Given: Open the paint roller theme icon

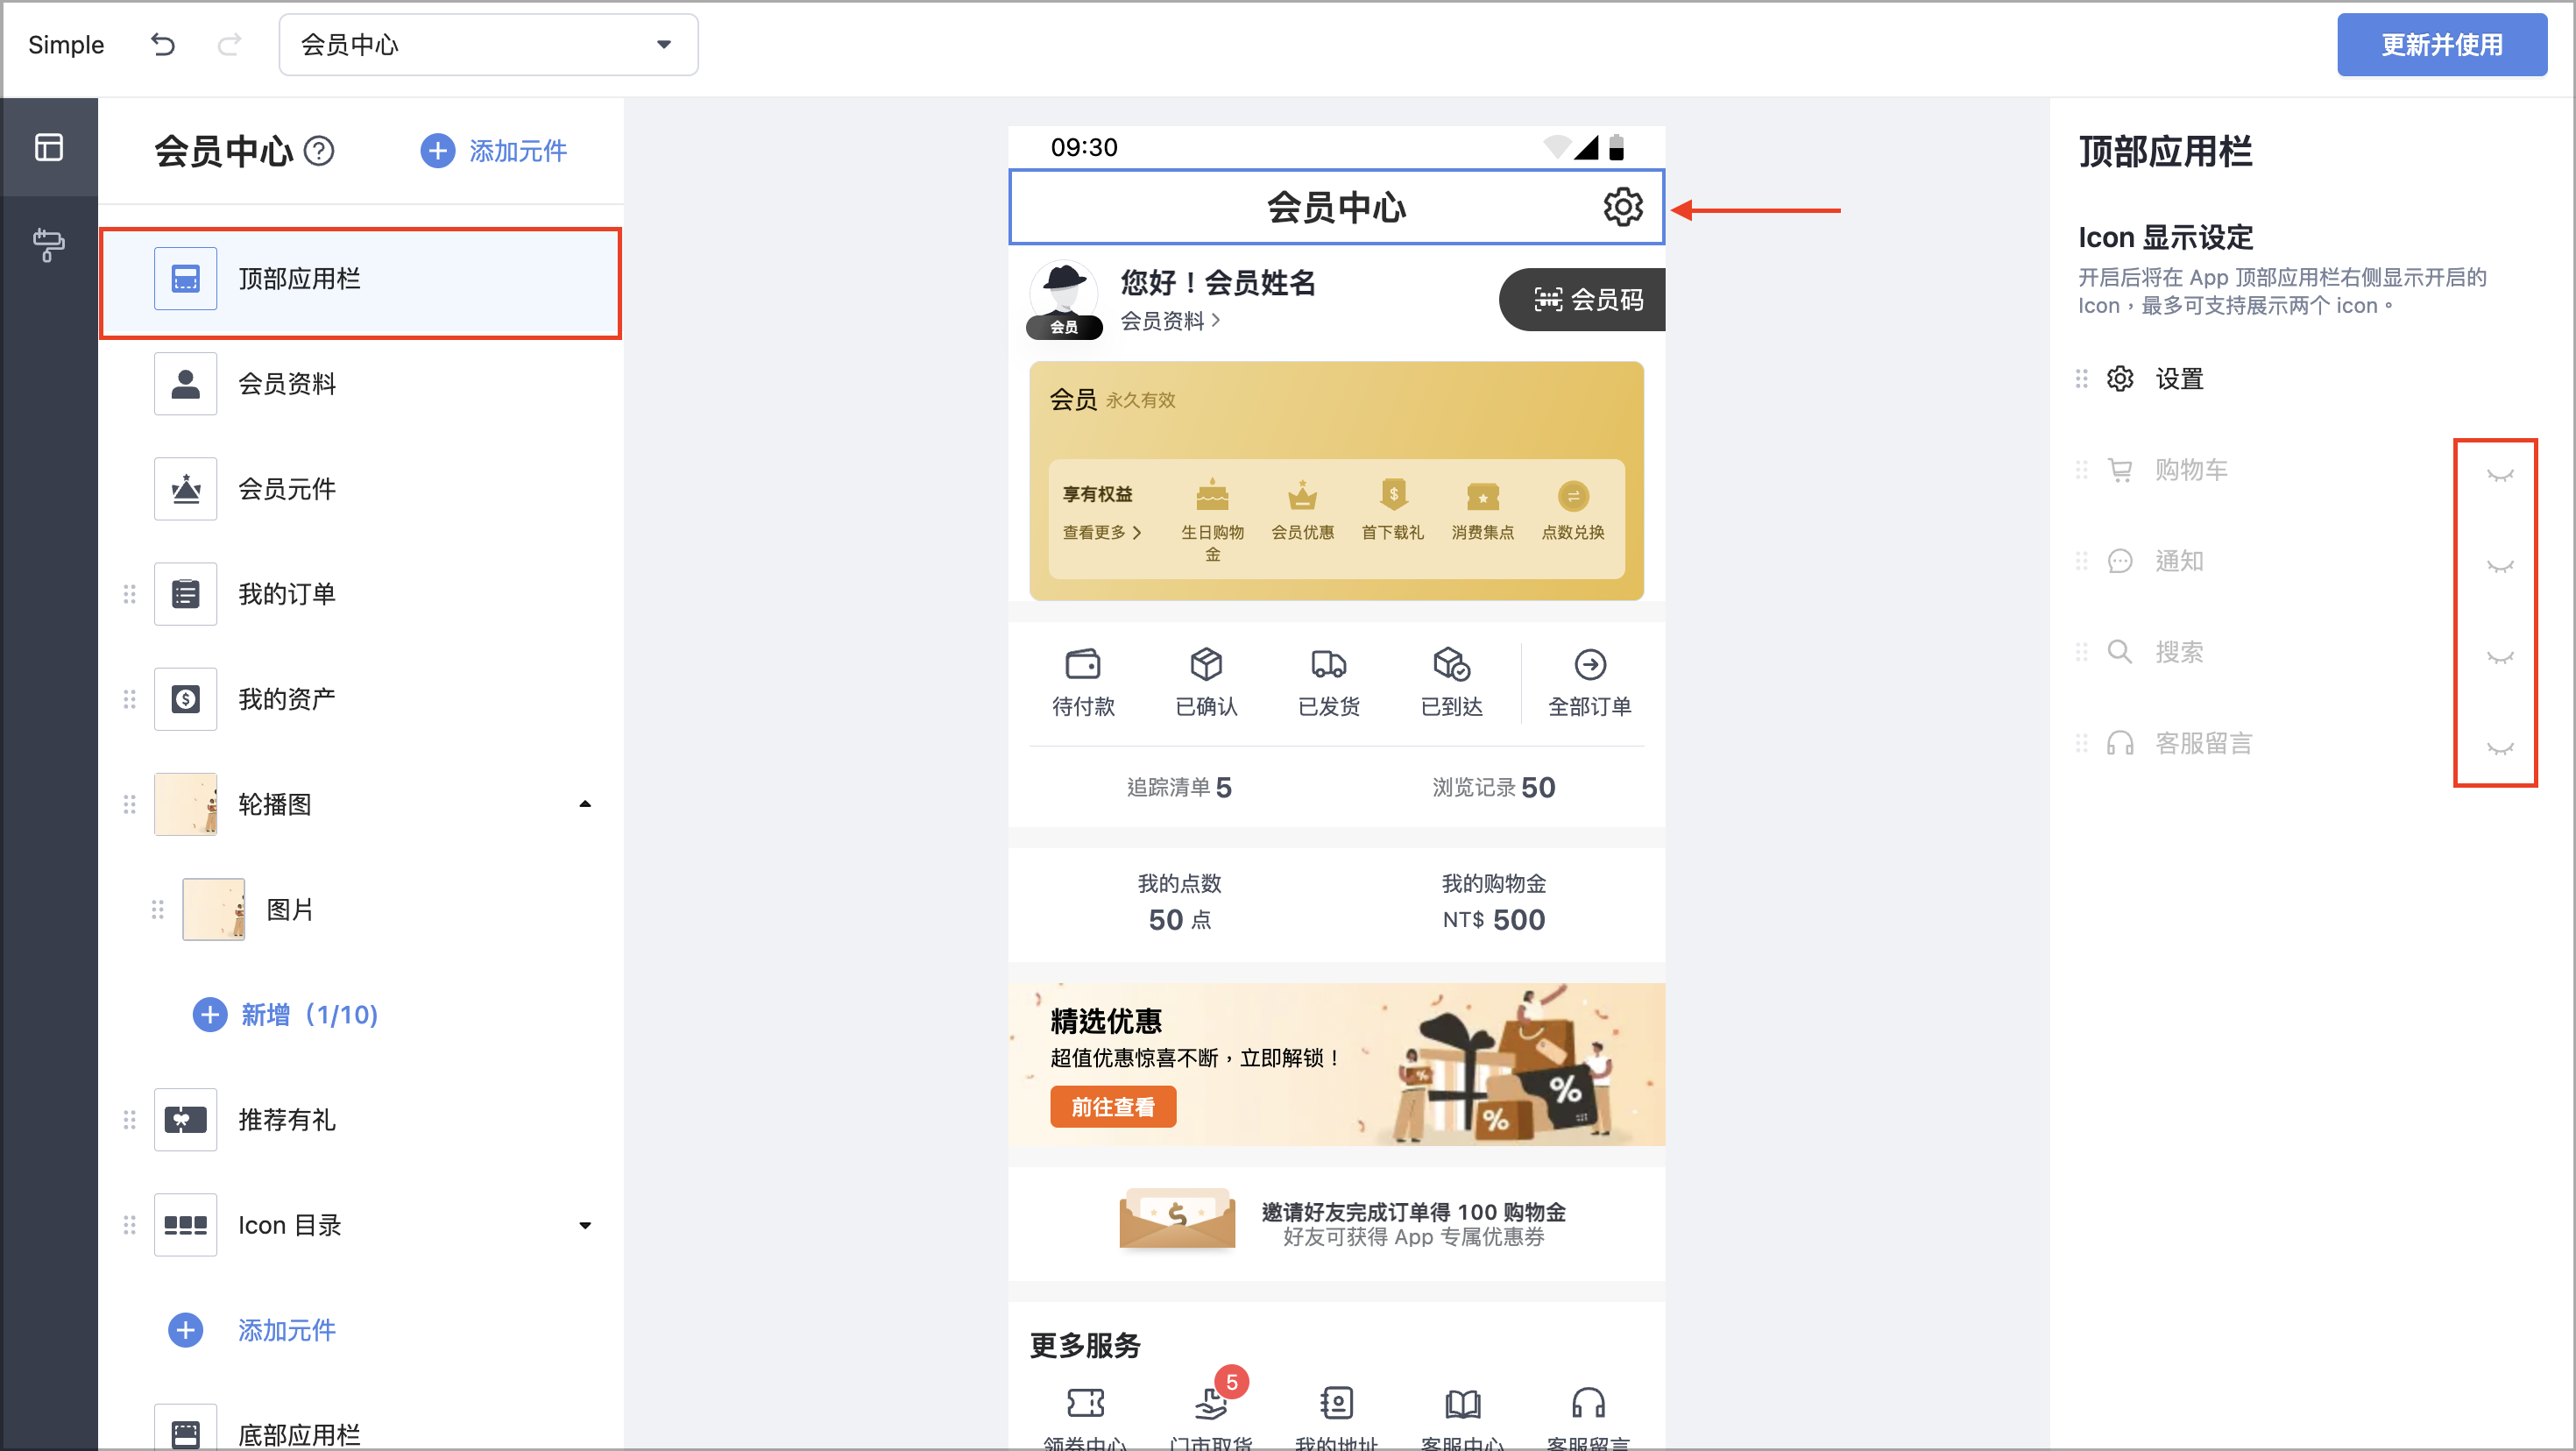Looking at the screenshot, I should point(49,244).
